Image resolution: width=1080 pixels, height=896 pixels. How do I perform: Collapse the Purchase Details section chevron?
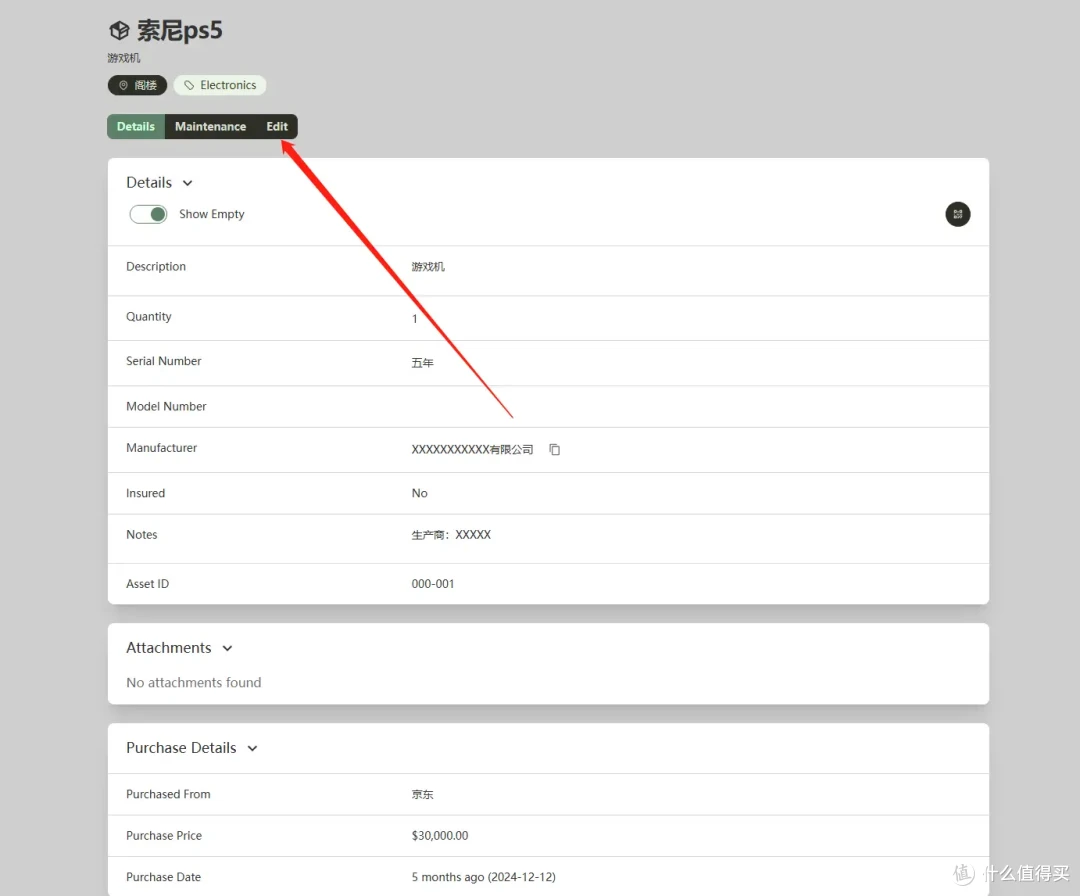pyautogui.click(x=252, y=749)
